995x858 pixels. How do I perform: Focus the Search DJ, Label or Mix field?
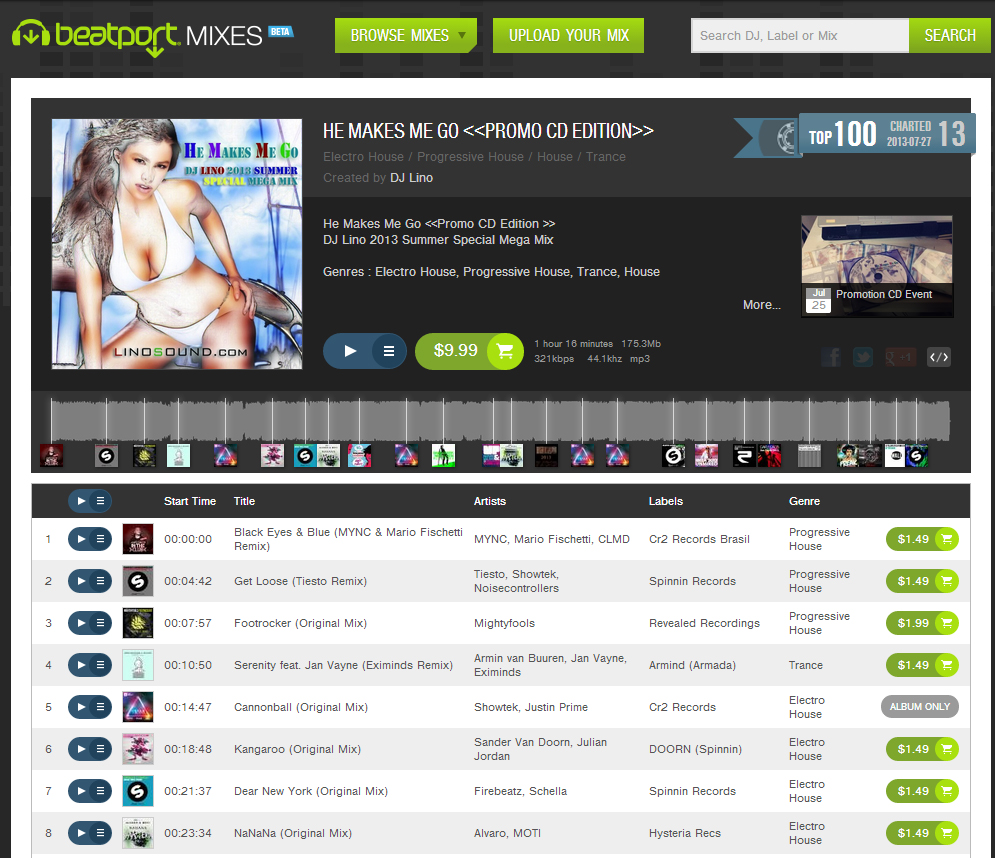[800, 36]
